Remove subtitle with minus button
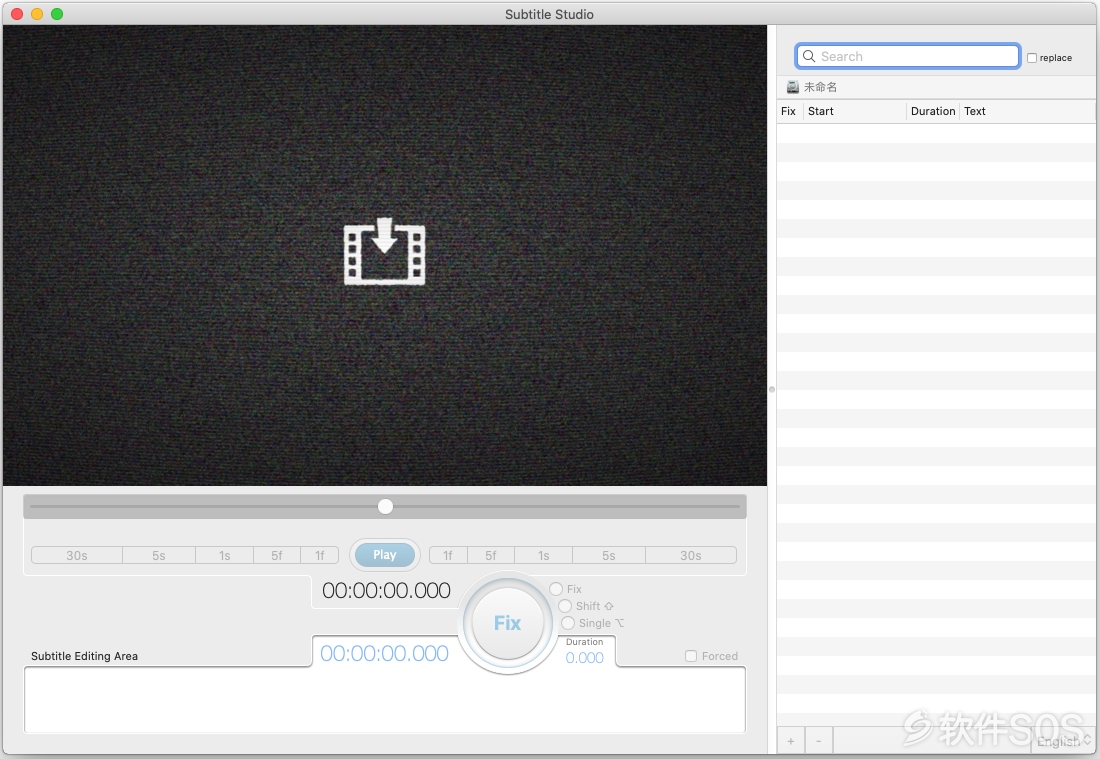 pos(818,741)
